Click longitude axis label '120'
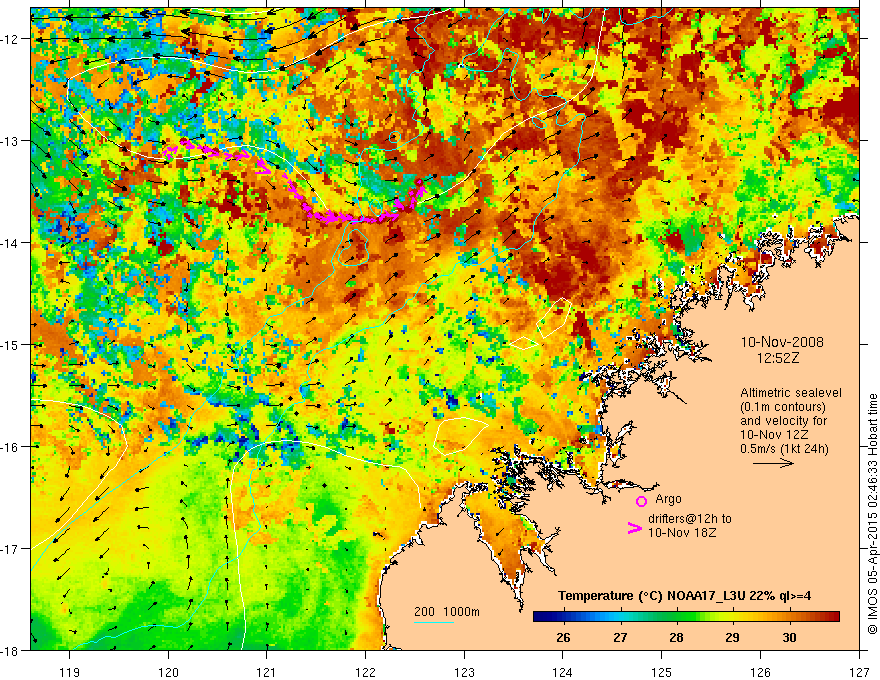The image size is (880, 680). [168, 672]
